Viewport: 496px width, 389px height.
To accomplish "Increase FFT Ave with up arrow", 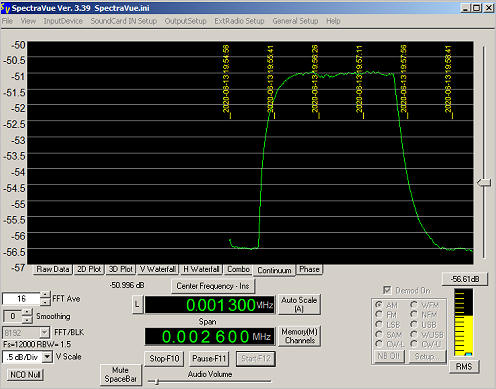I will click(x=45, y=295).
